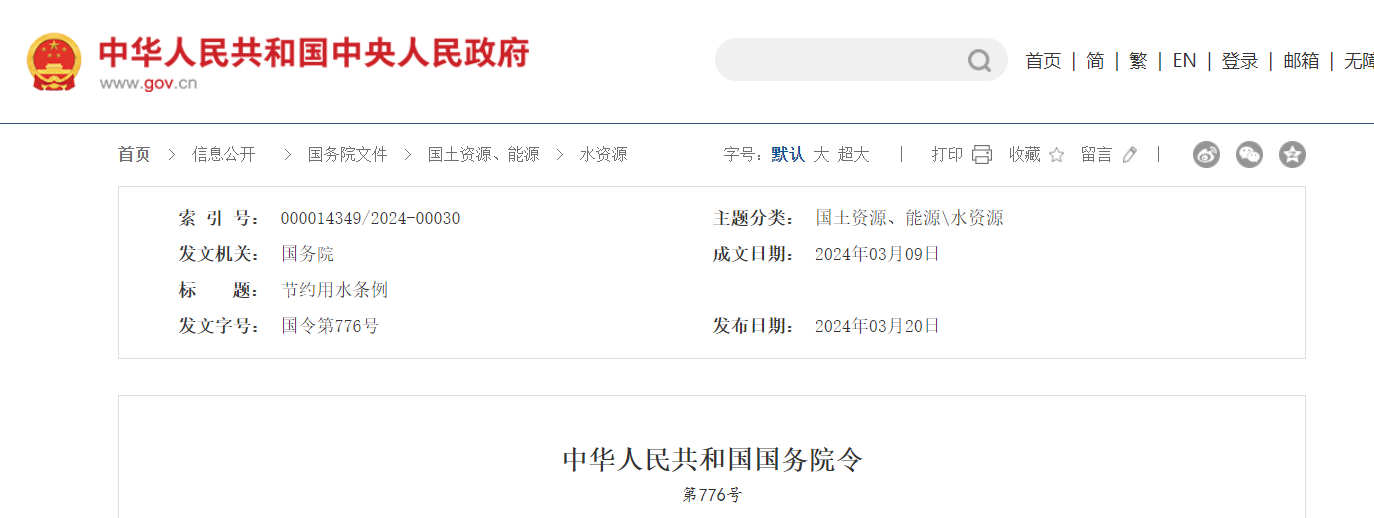The image size is (1374, 518).
Task: Go to 国务院文件 breadcrumb
Action: pyautogui.click(x=347, y=154)
